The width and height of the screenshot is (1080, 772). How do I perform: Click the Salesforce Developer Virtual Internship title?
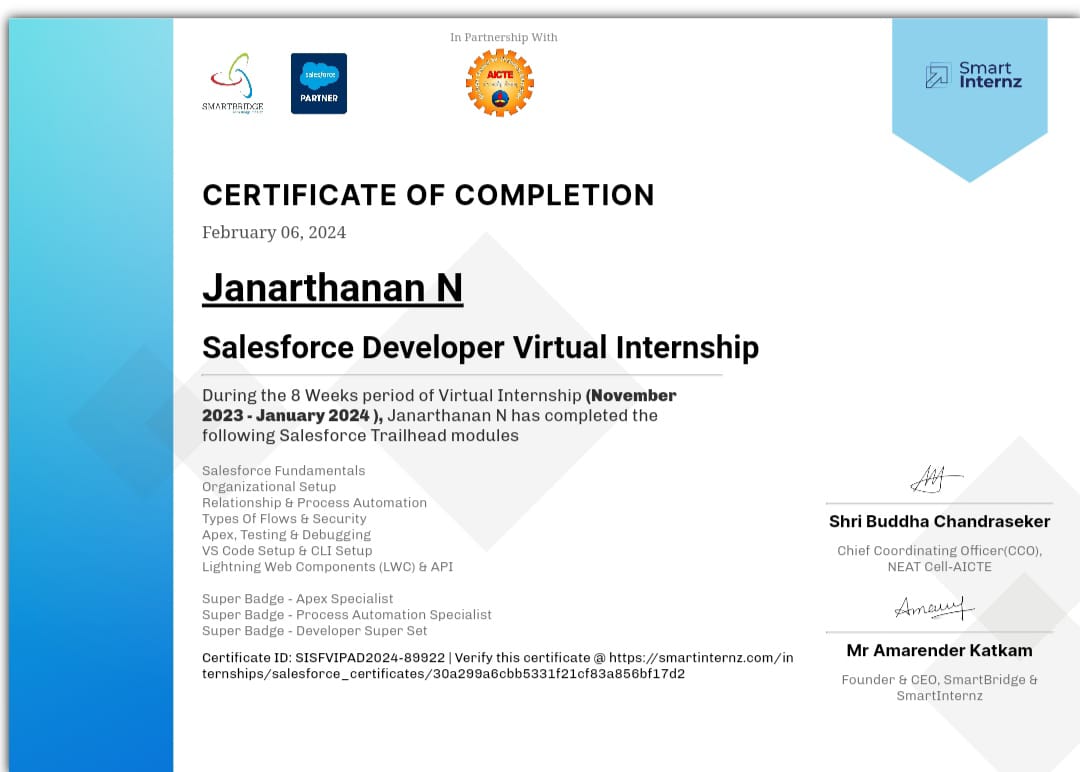coord(480,347)
